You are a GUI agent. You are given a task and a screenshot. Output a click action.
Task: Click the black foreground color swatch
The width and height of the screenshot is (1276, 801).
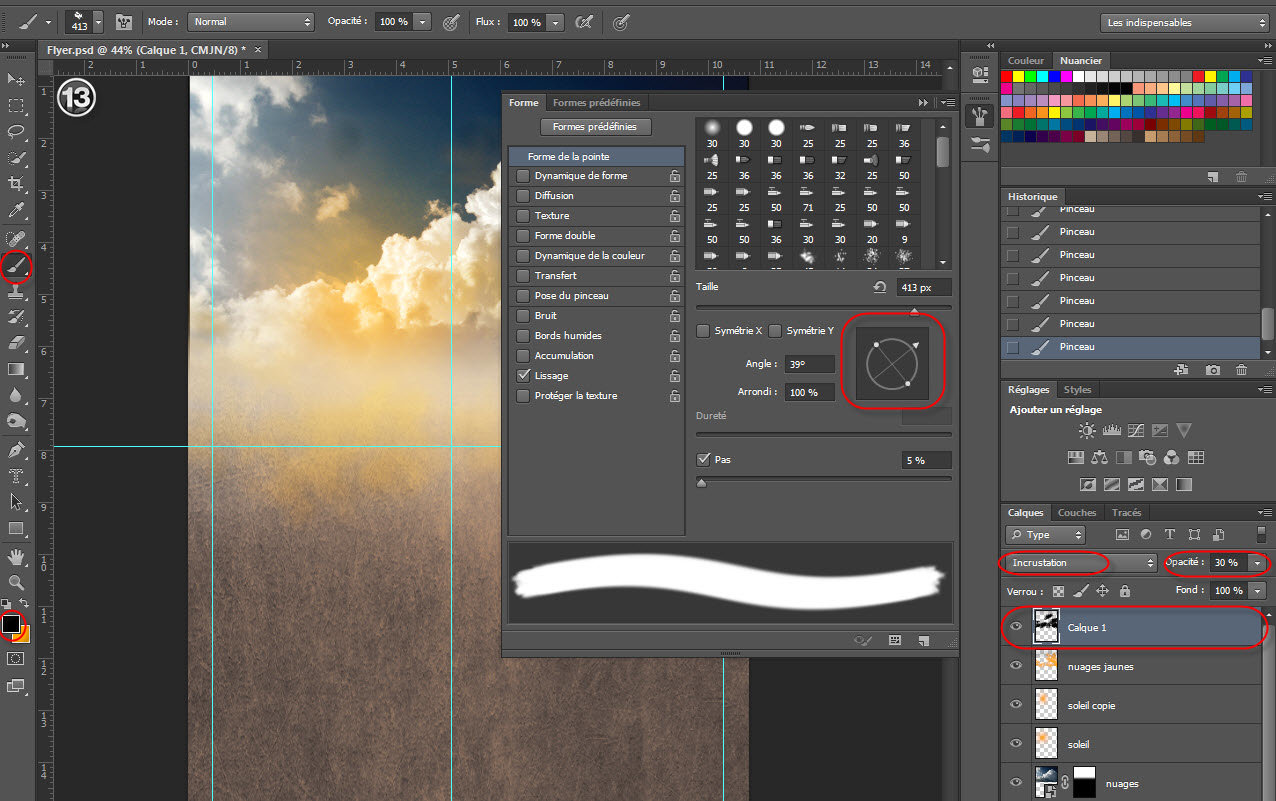tap(11, 624)
